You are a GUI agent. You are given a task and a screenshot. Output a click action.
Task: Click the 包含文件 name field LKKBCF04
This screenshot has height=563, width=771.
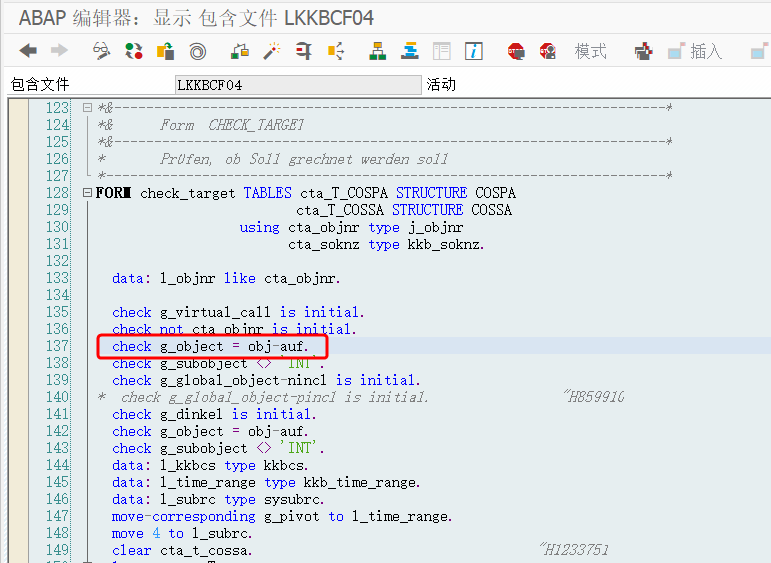click(x=298, y=85)
